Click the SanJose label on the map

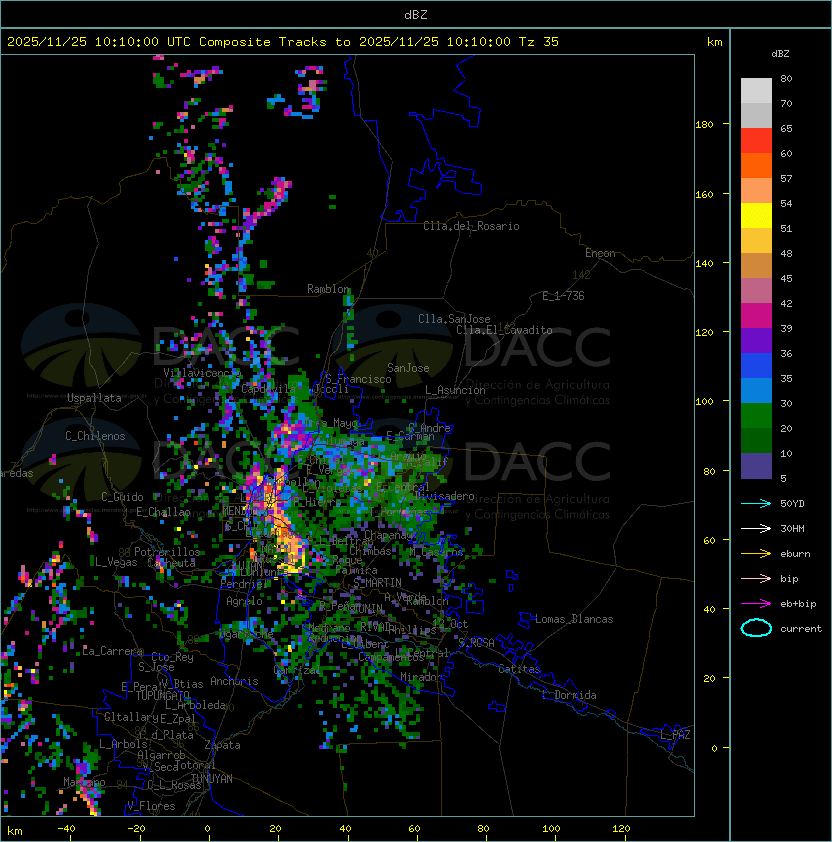click(408, 368)
